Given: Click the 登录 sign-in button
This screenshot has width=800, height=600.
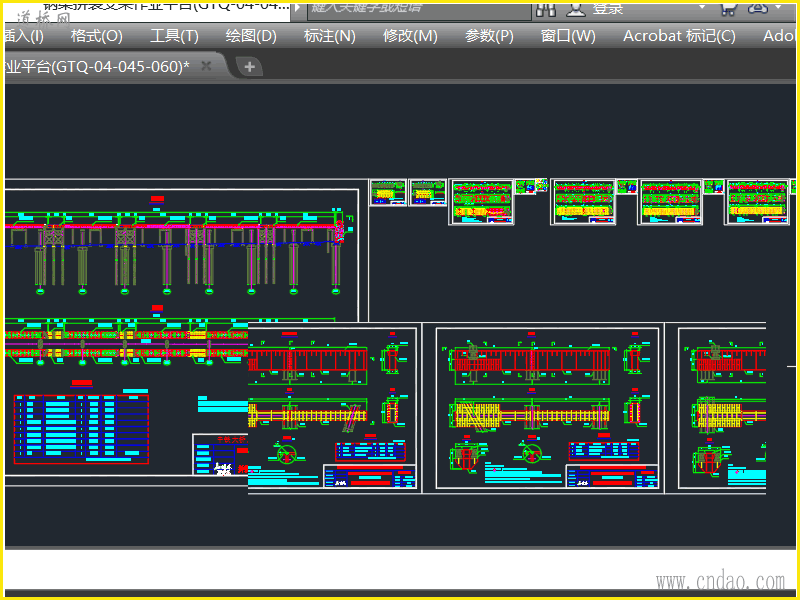Looking at the screenshot, I should [x=608, y=9].
